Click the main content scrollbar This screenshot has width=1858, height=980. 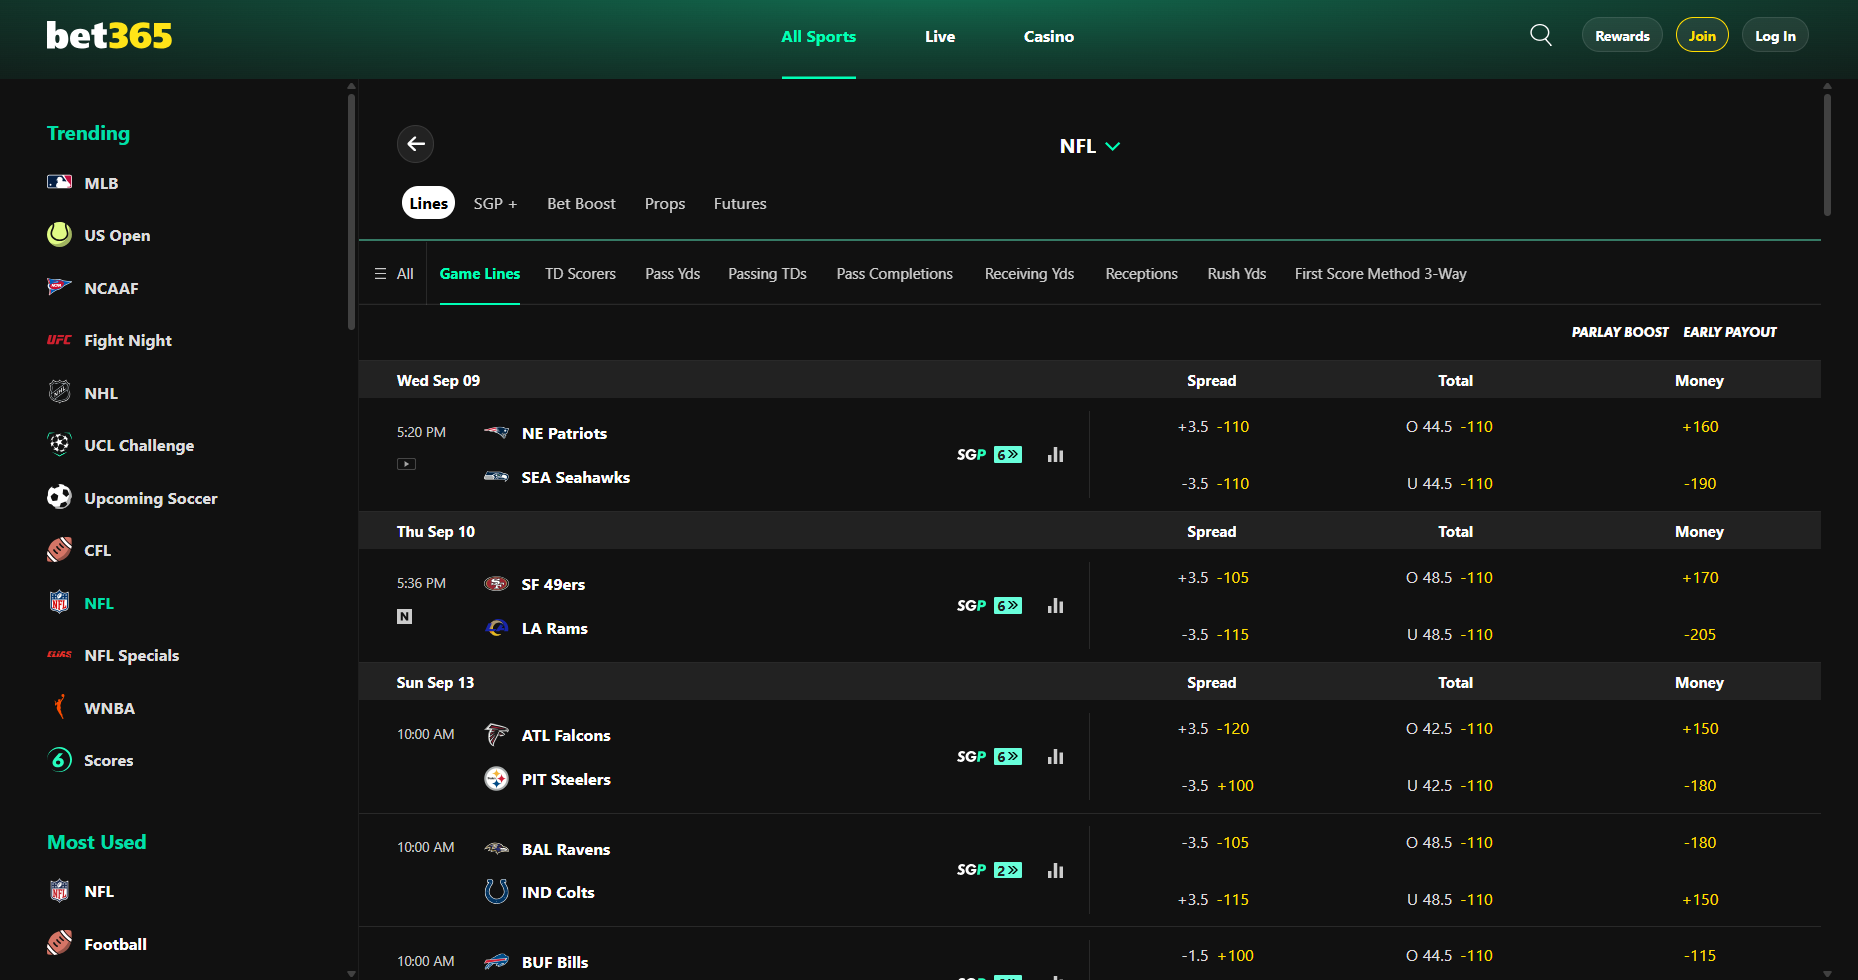coord(1827,155)
